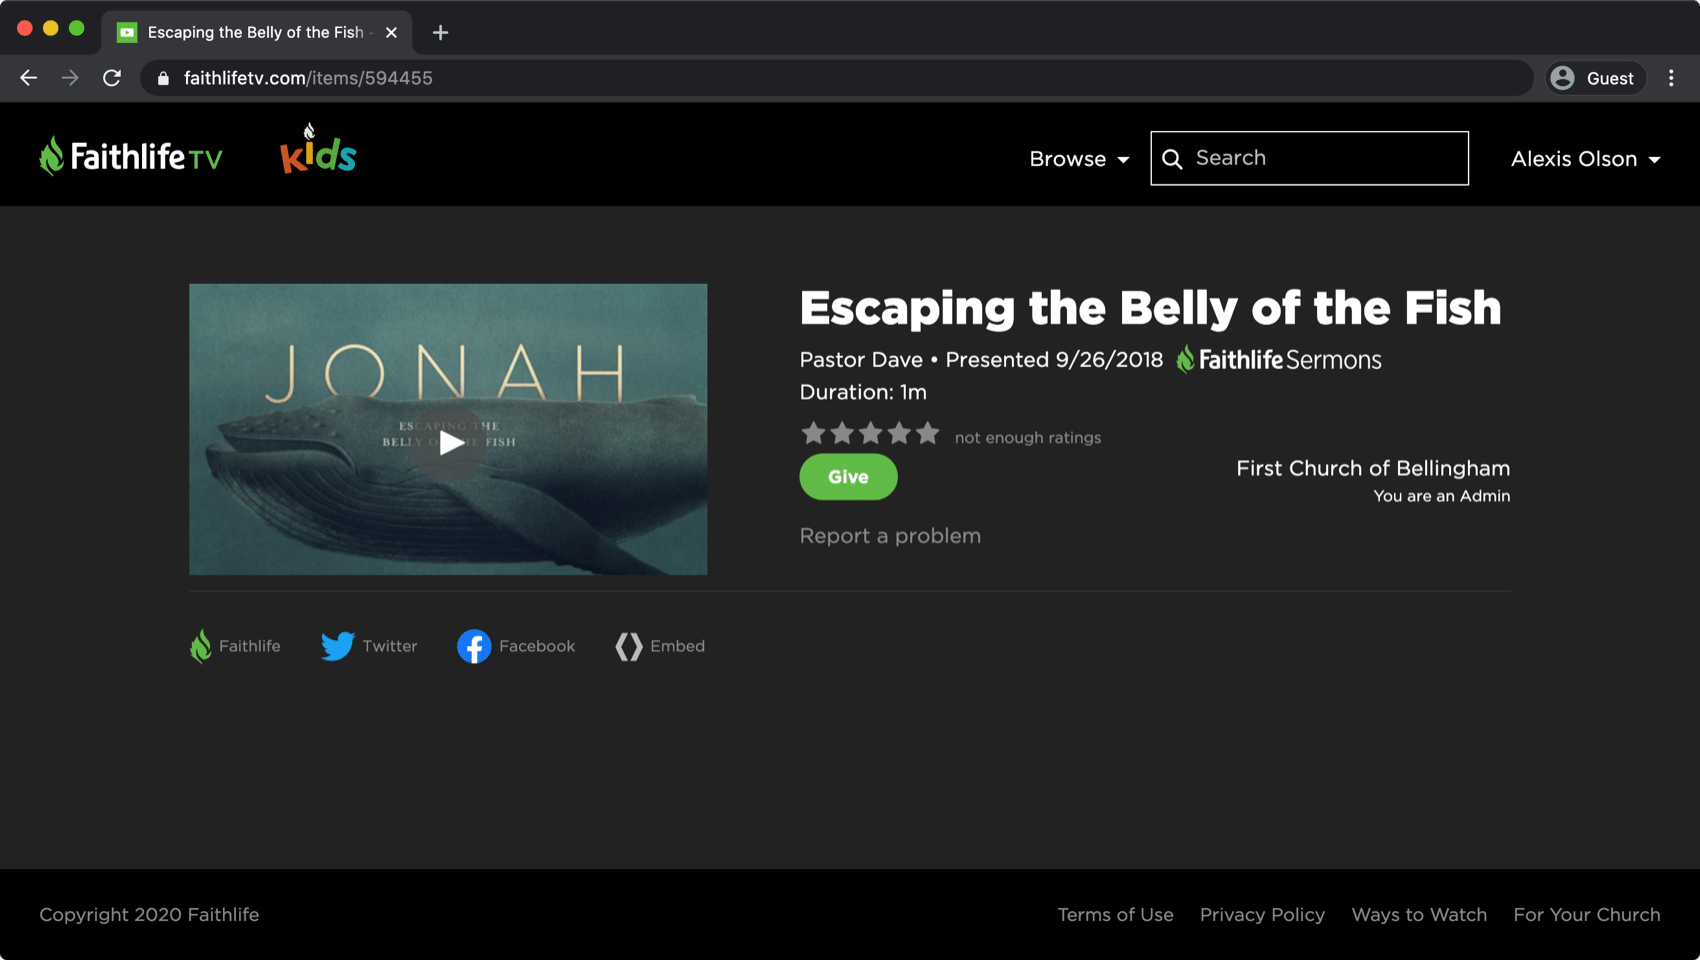The height and width of the screenshot is (960, 1700).
Task: Go back using the browser back arrow
Action: coord(28,78)
